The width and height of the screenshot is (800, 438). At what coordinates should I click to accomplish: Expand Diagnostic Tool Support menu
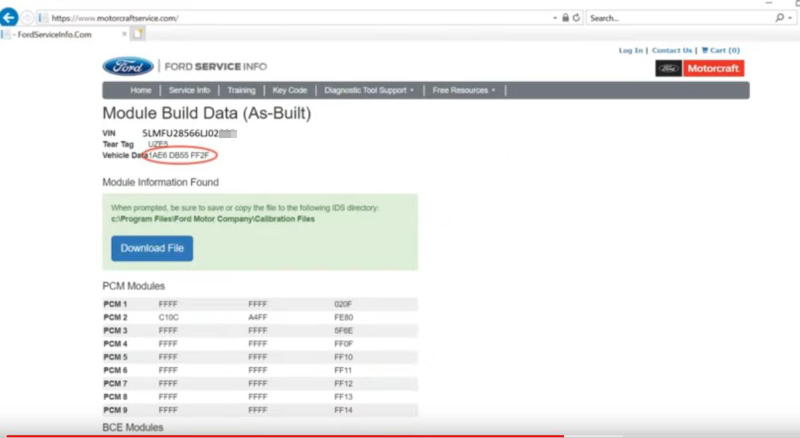click(369, 90)
